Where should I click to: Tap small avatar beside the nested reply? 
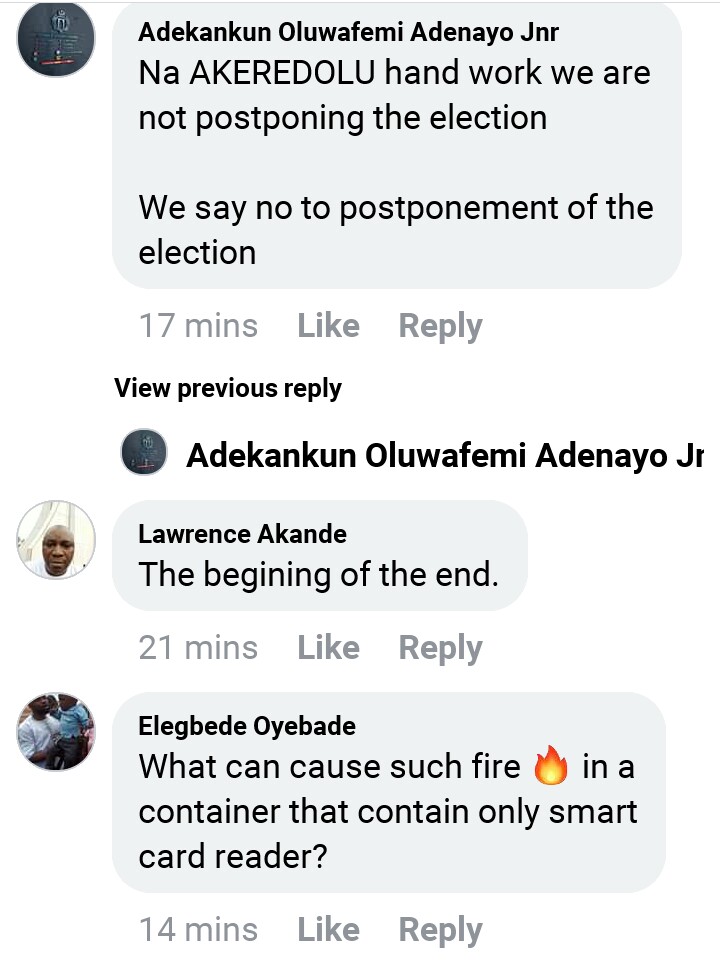[x=143, y=453]
